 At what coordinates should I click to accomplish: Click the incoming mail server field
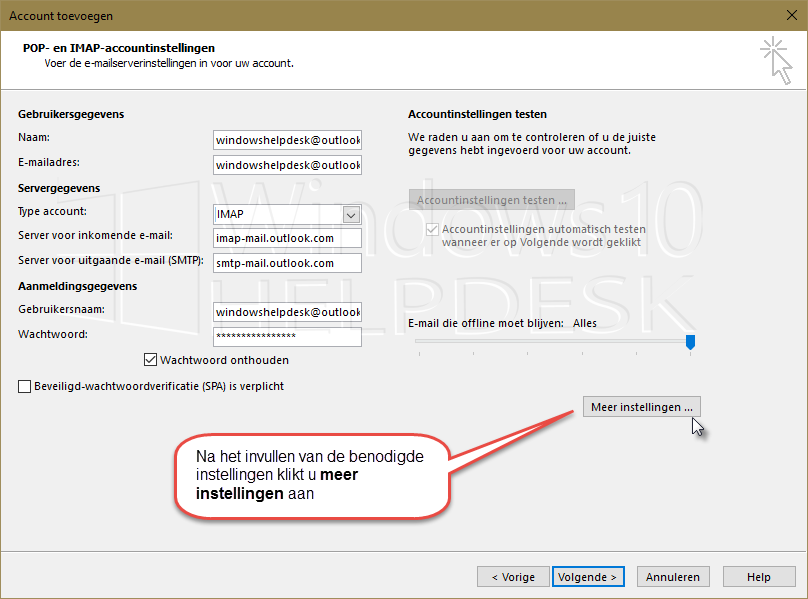click(x=287, y=238)
